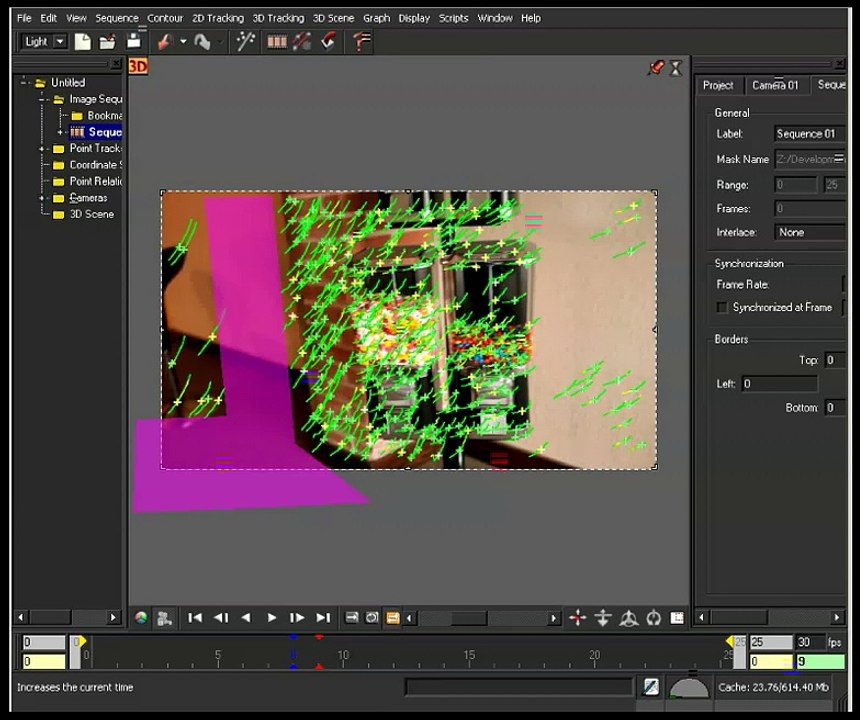This screenshot has height=720, width=860.
Task: Select the orbit view tool
Action: 629,619
